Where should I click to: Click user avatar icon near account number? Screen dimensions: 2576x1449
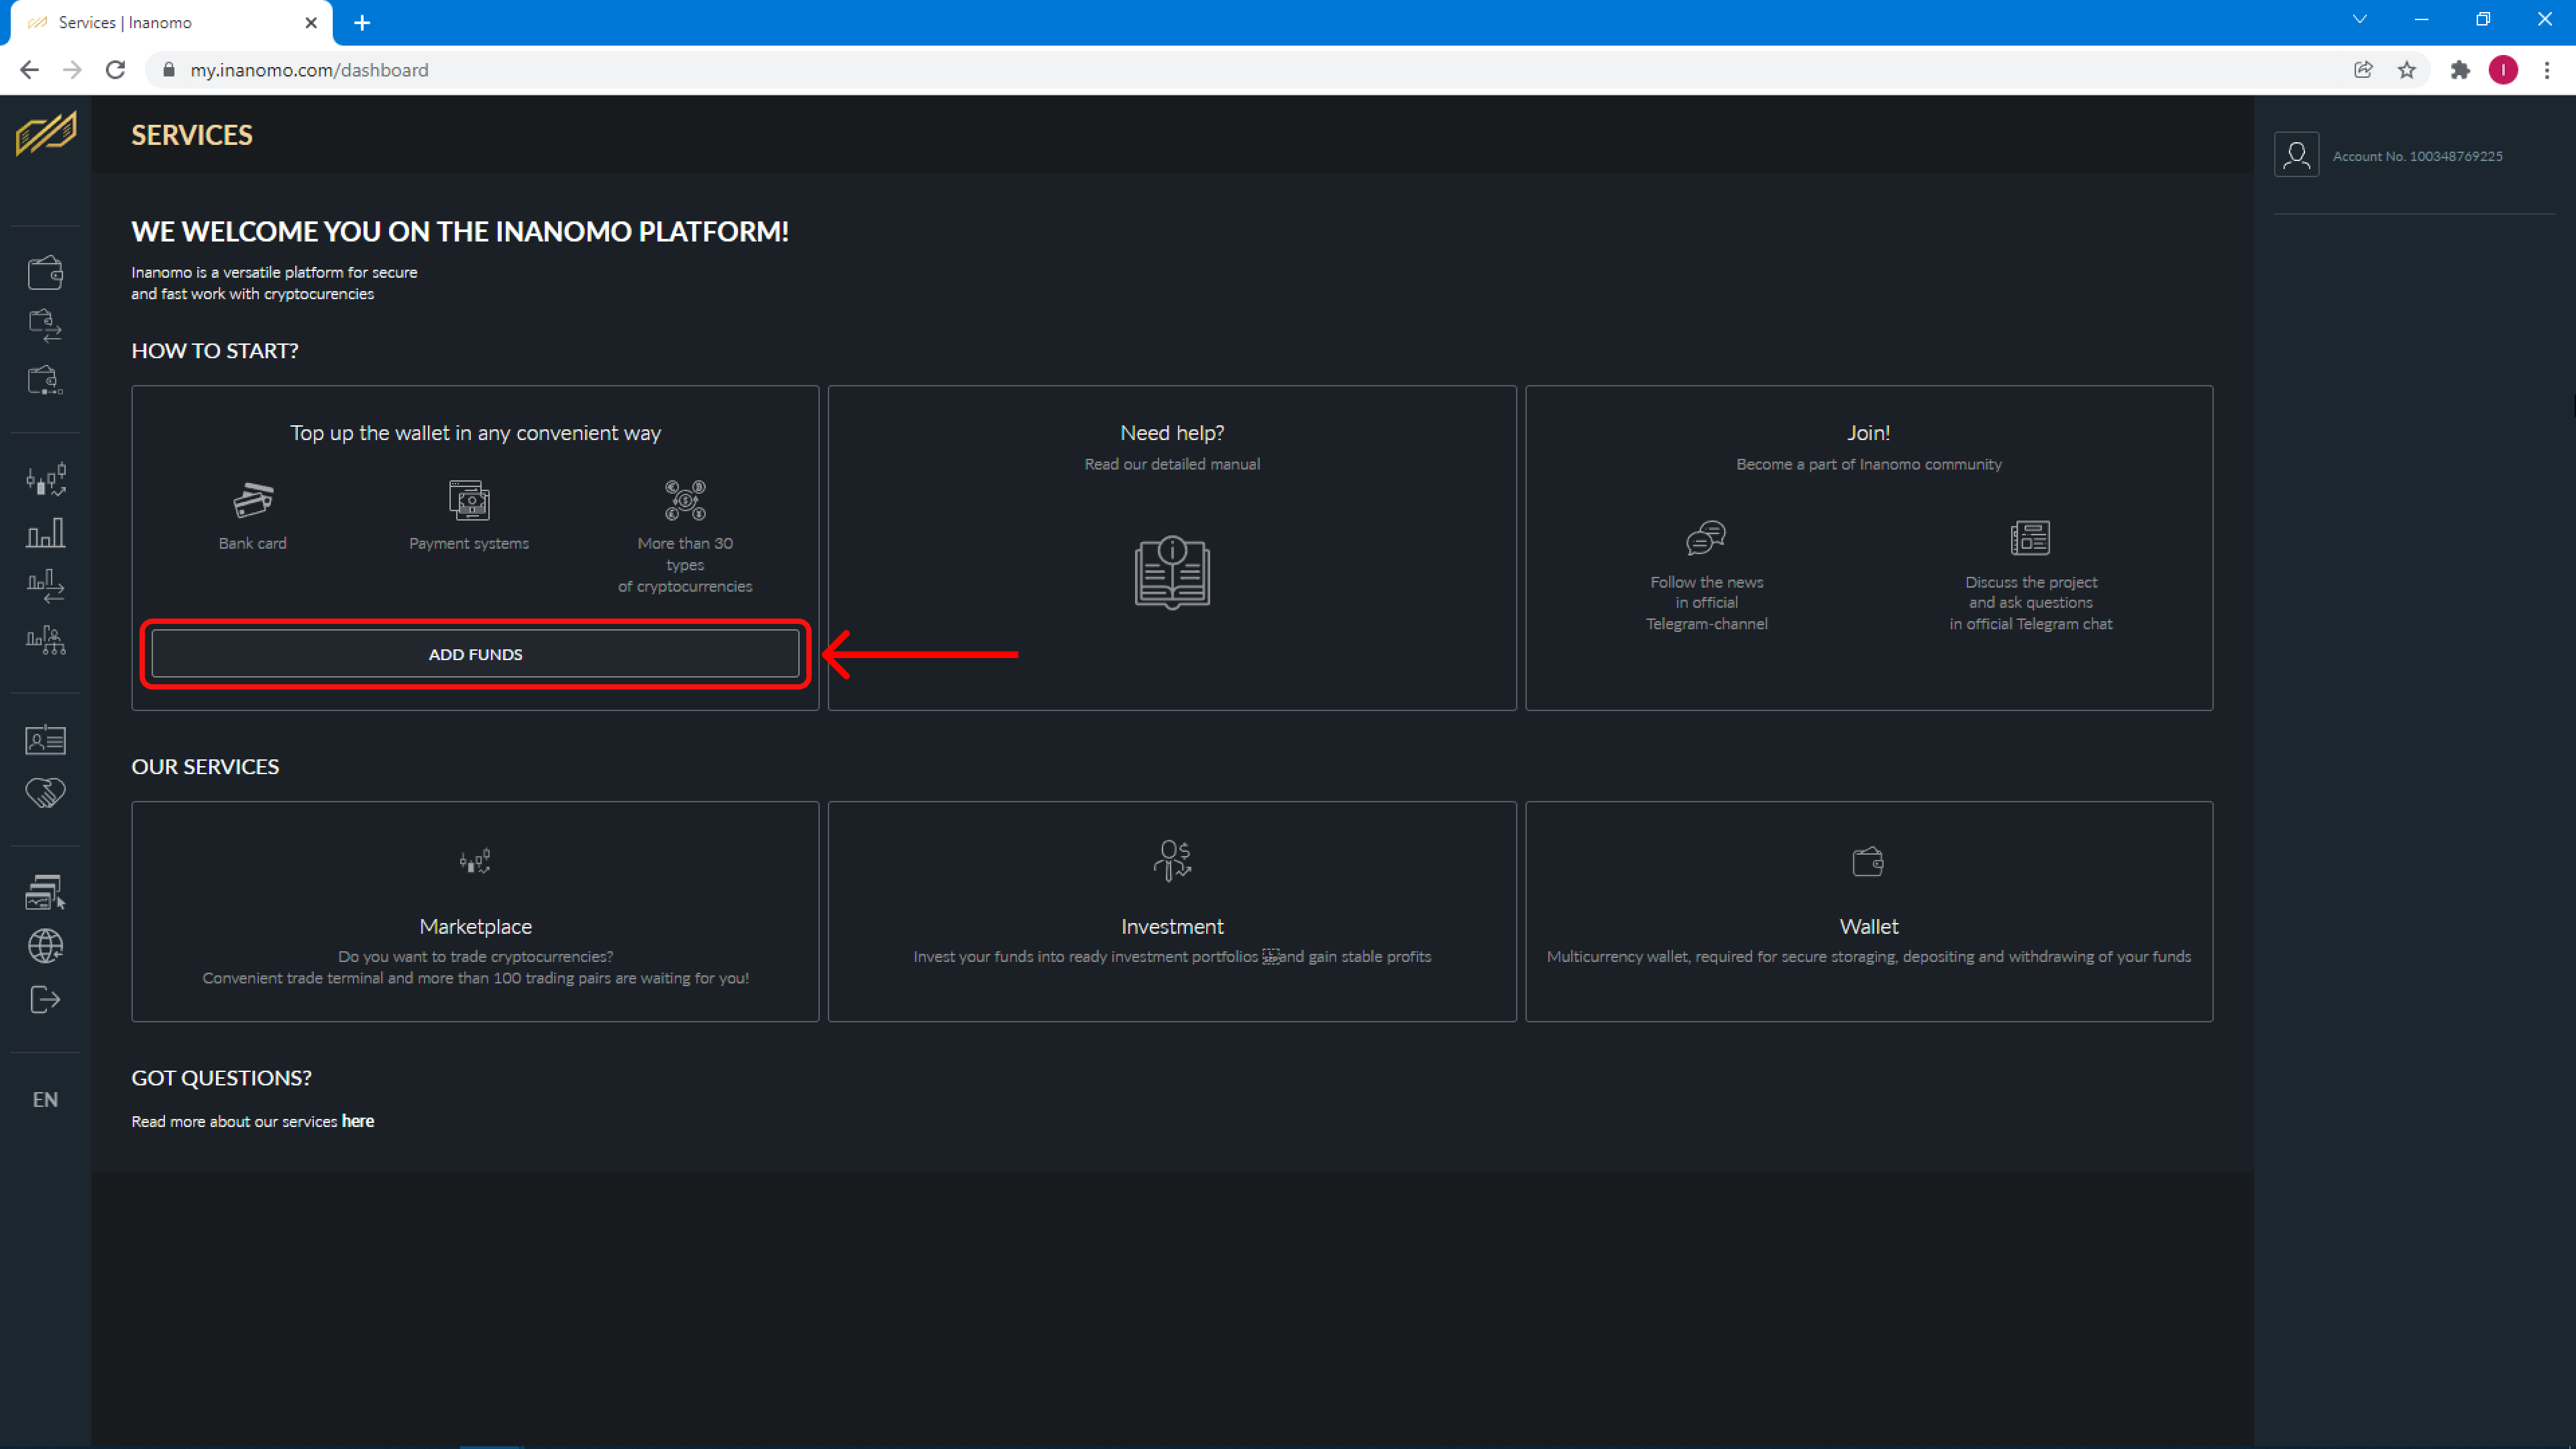2296,155
